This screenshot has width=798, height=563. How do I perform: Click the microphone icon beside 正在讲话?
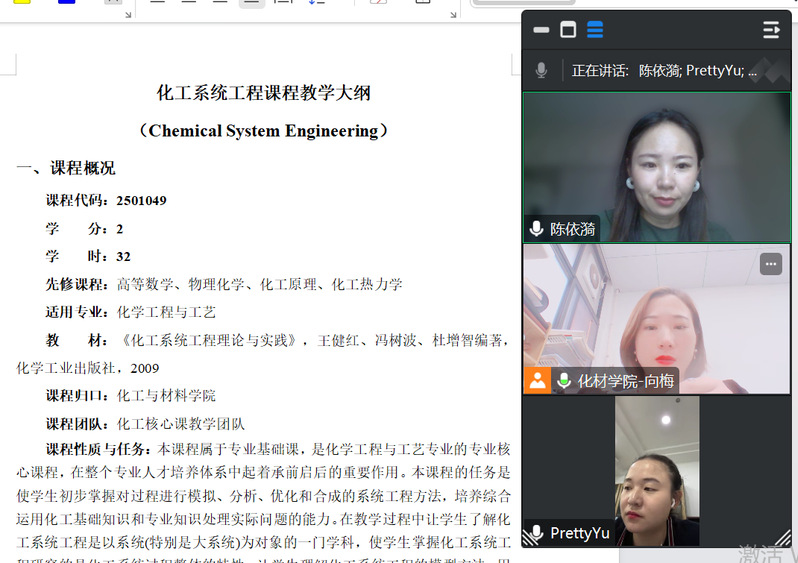(541, 70)
